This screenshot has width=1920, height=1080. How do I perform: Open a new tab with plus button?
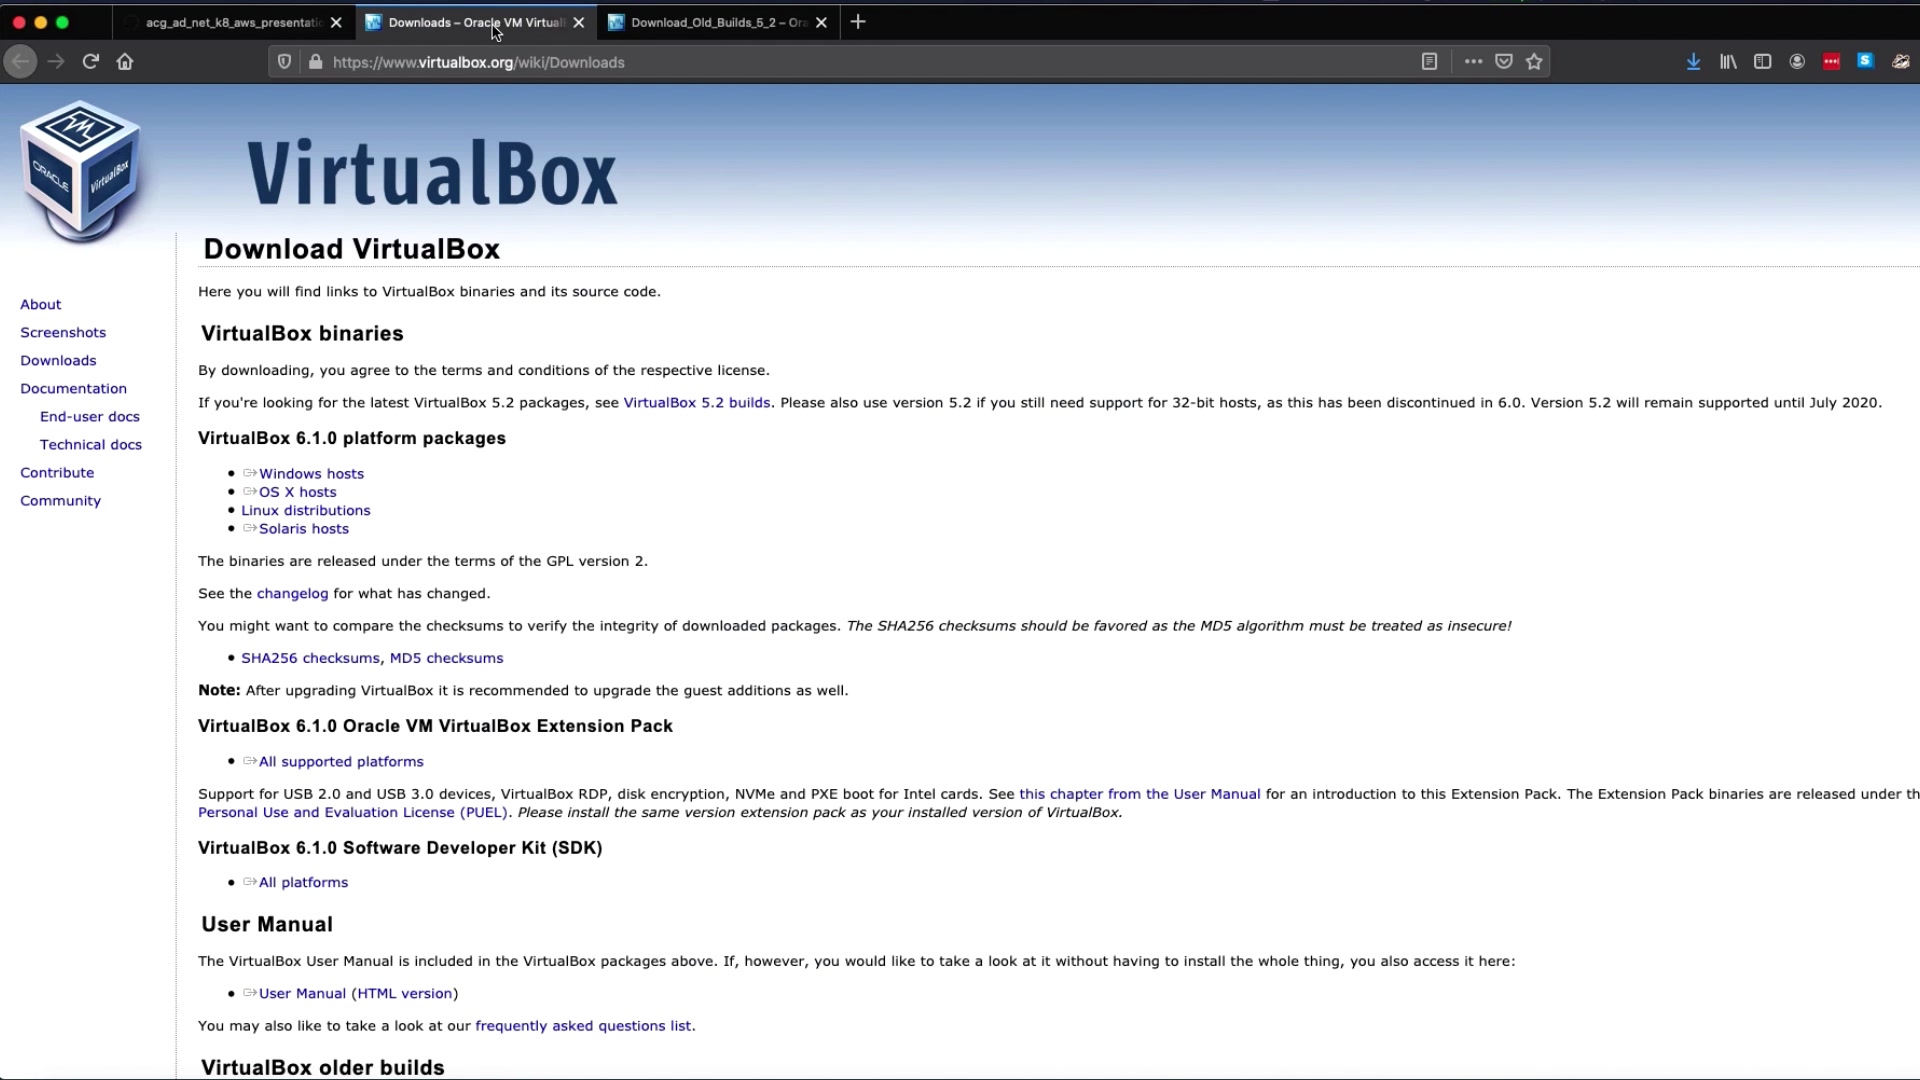pyautogui.click(x=858, y=22)
